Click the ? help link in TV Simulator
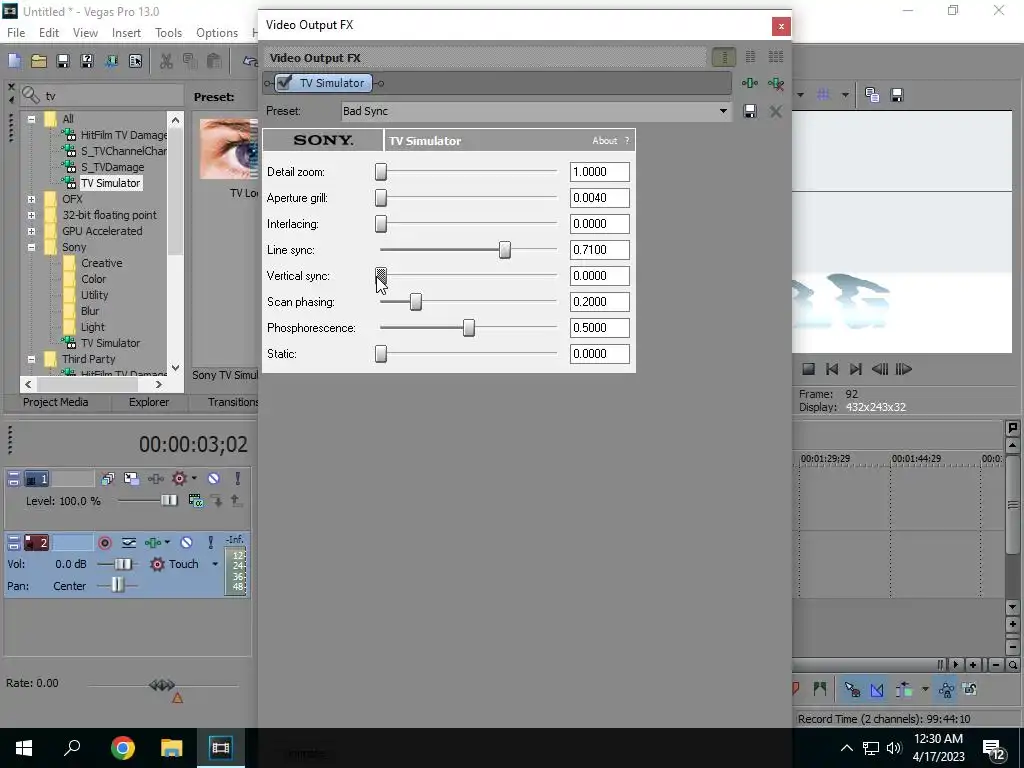Viewport: 1024px width, 768px height. coord(627,140)
